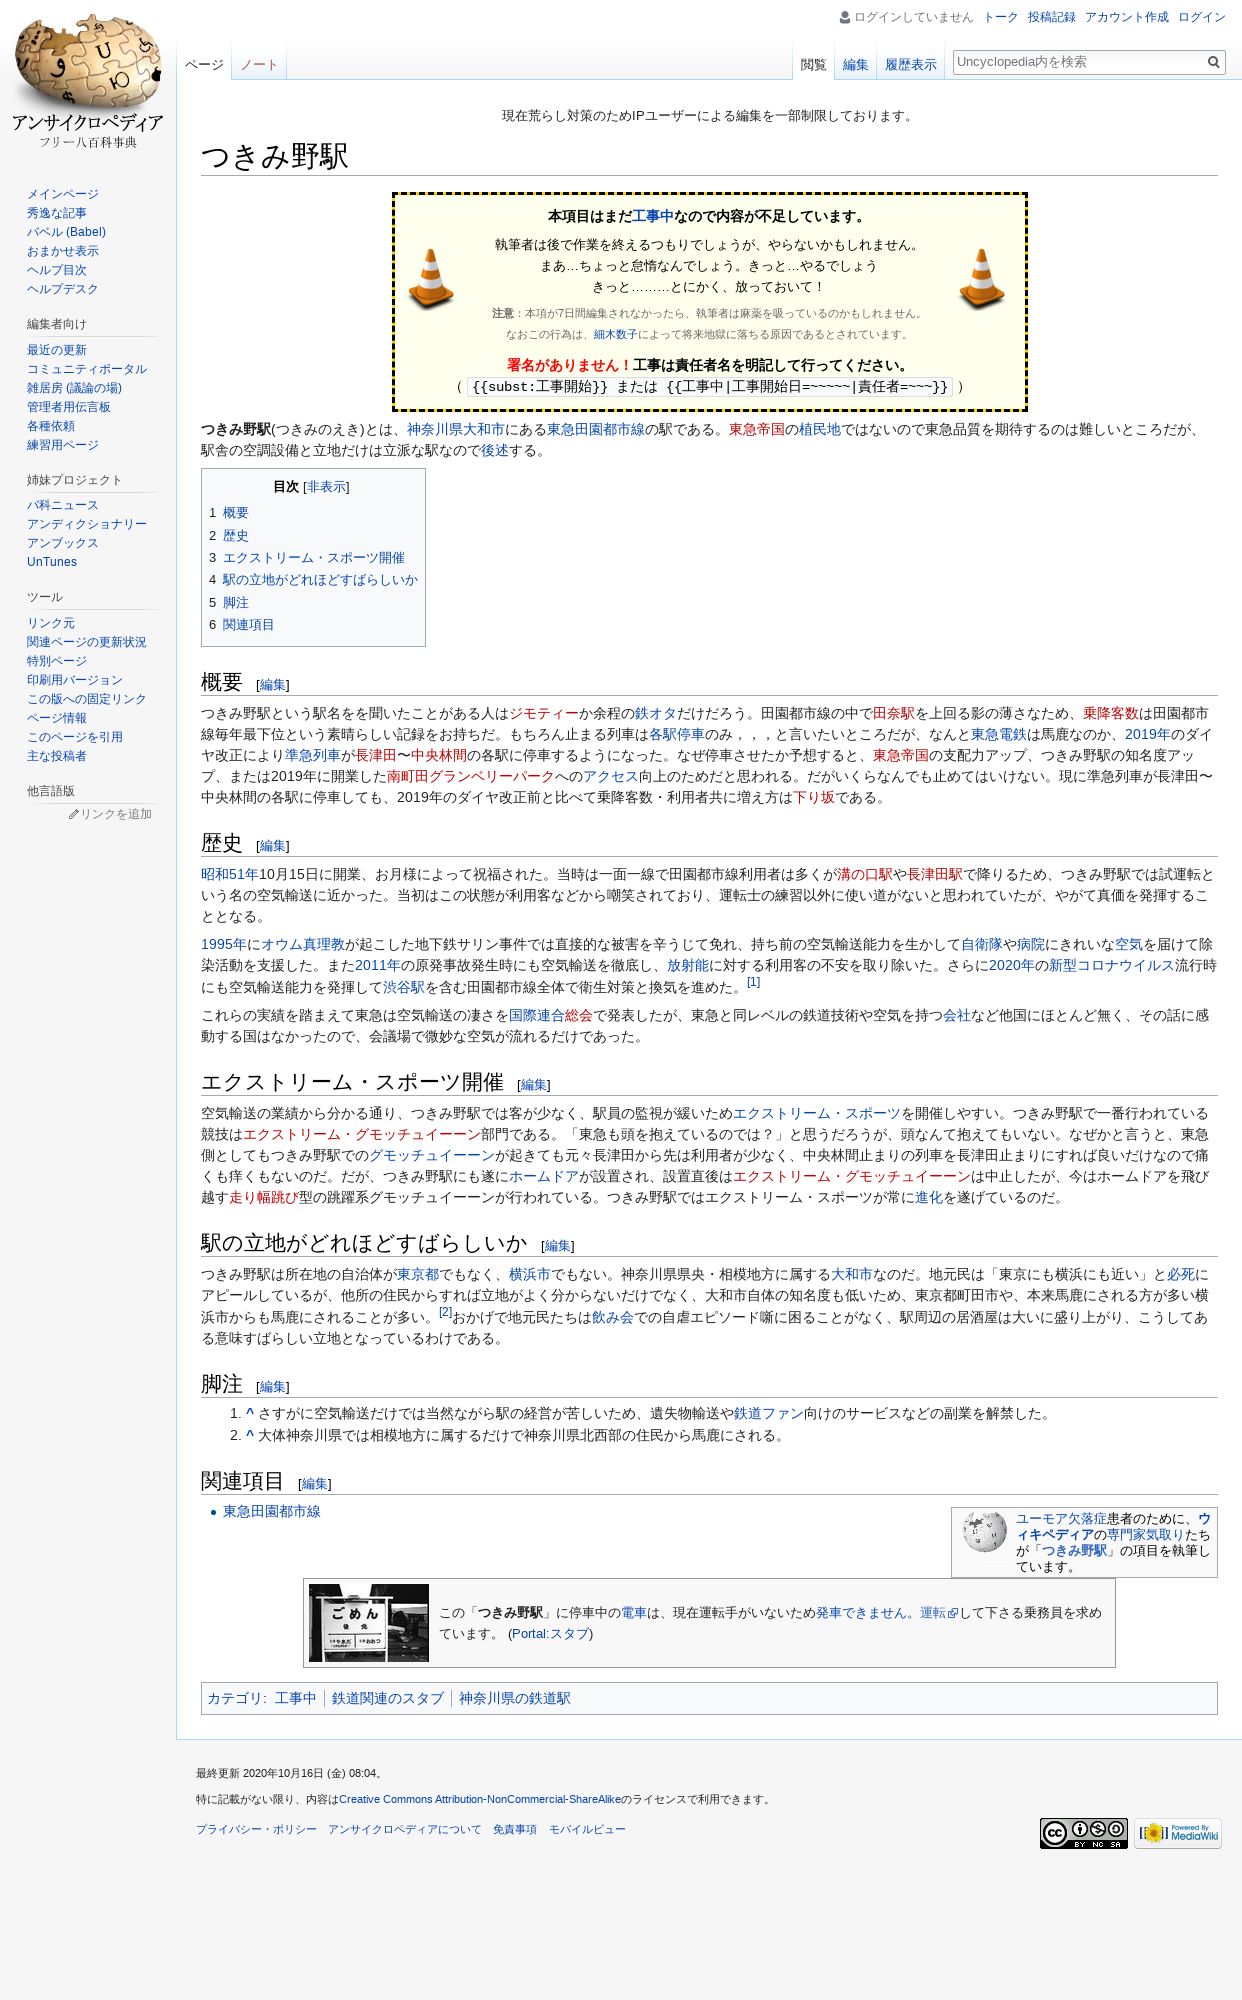Click the ログイン link
This screenshot has height=2000, width=1242.
[1201, 17]
